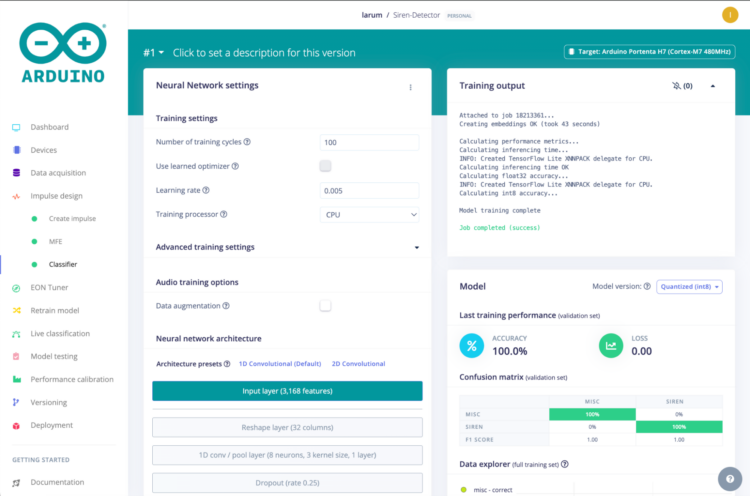Image resolution: width=750 pixels, height=496 pixels.
Task: Select 1D Convolutional (Default) preset
Action: click(x=280, y=364)
